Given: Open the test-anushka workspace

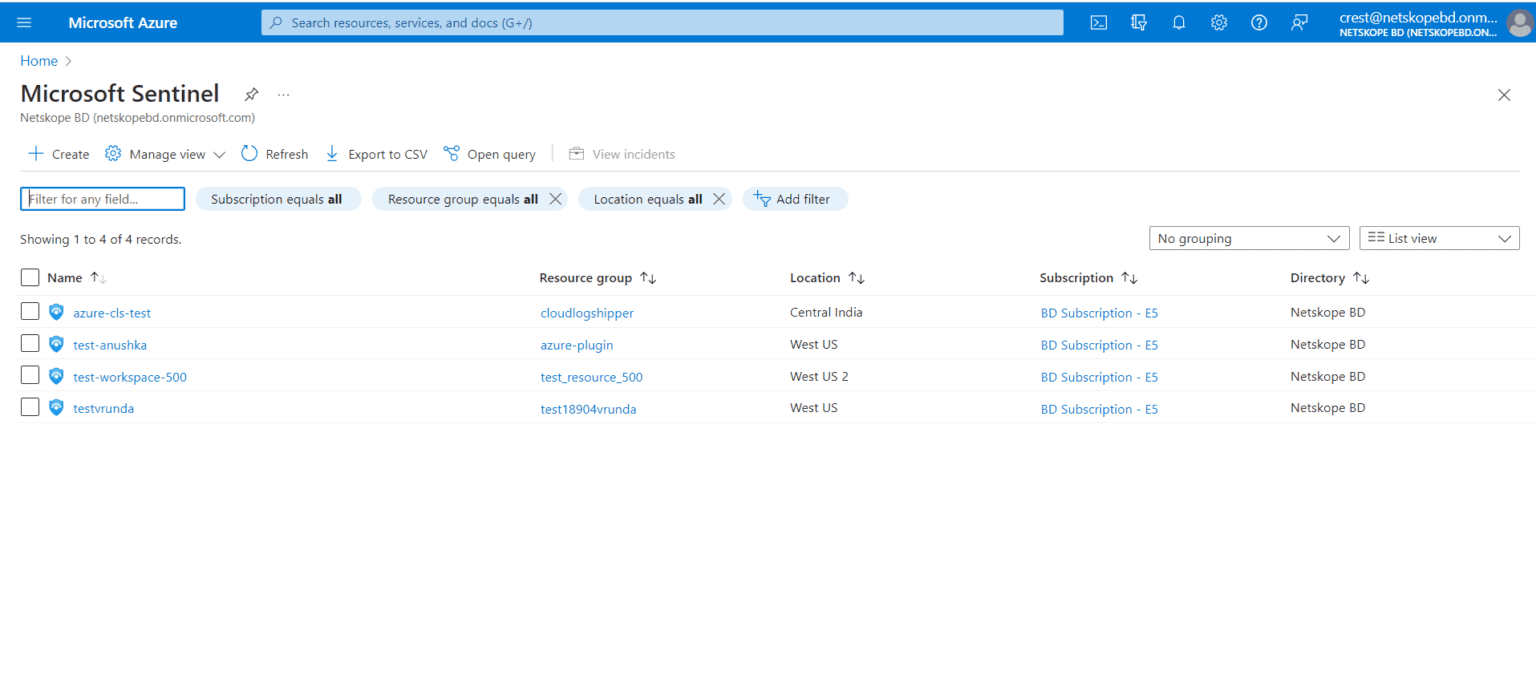Looking at the screenshot, I should pos(109,344).
